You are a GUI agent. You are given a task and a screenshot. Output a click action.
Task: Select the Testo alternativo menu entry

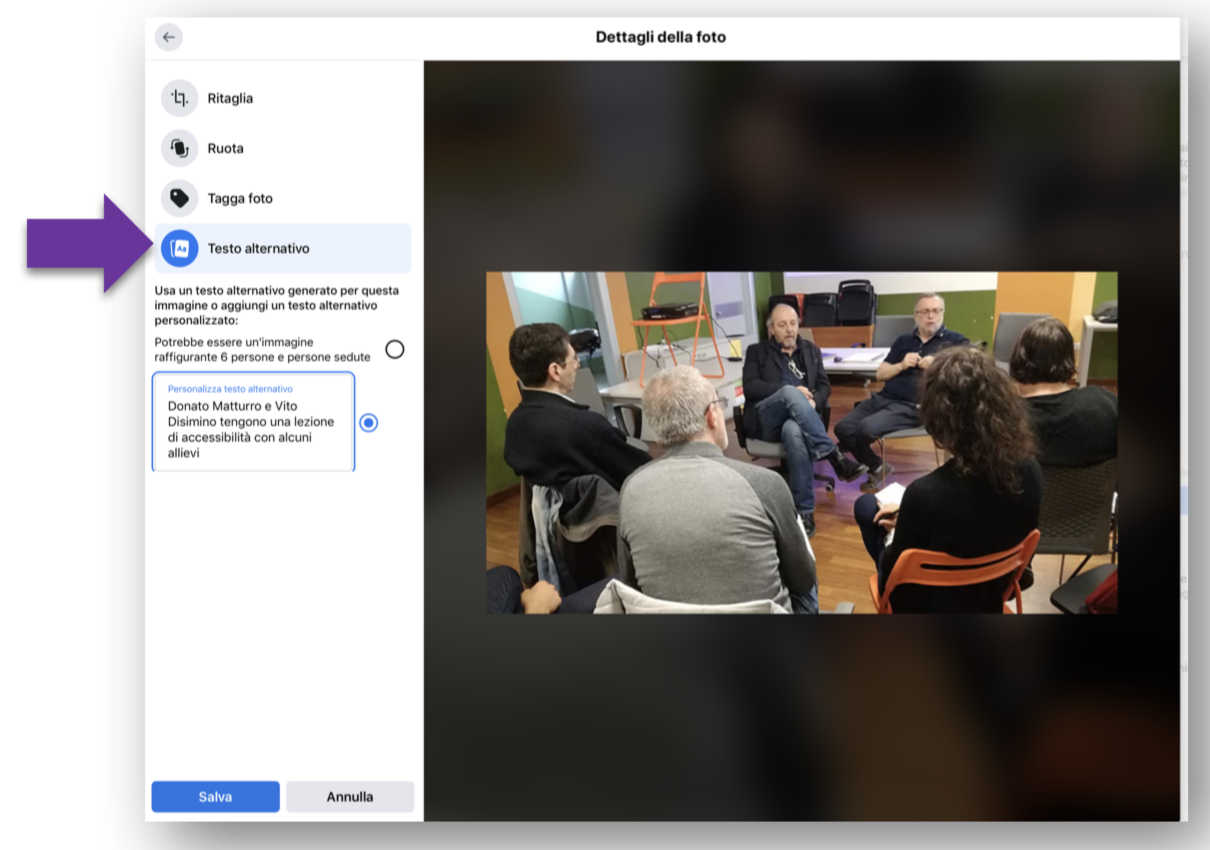click(282, 248)
